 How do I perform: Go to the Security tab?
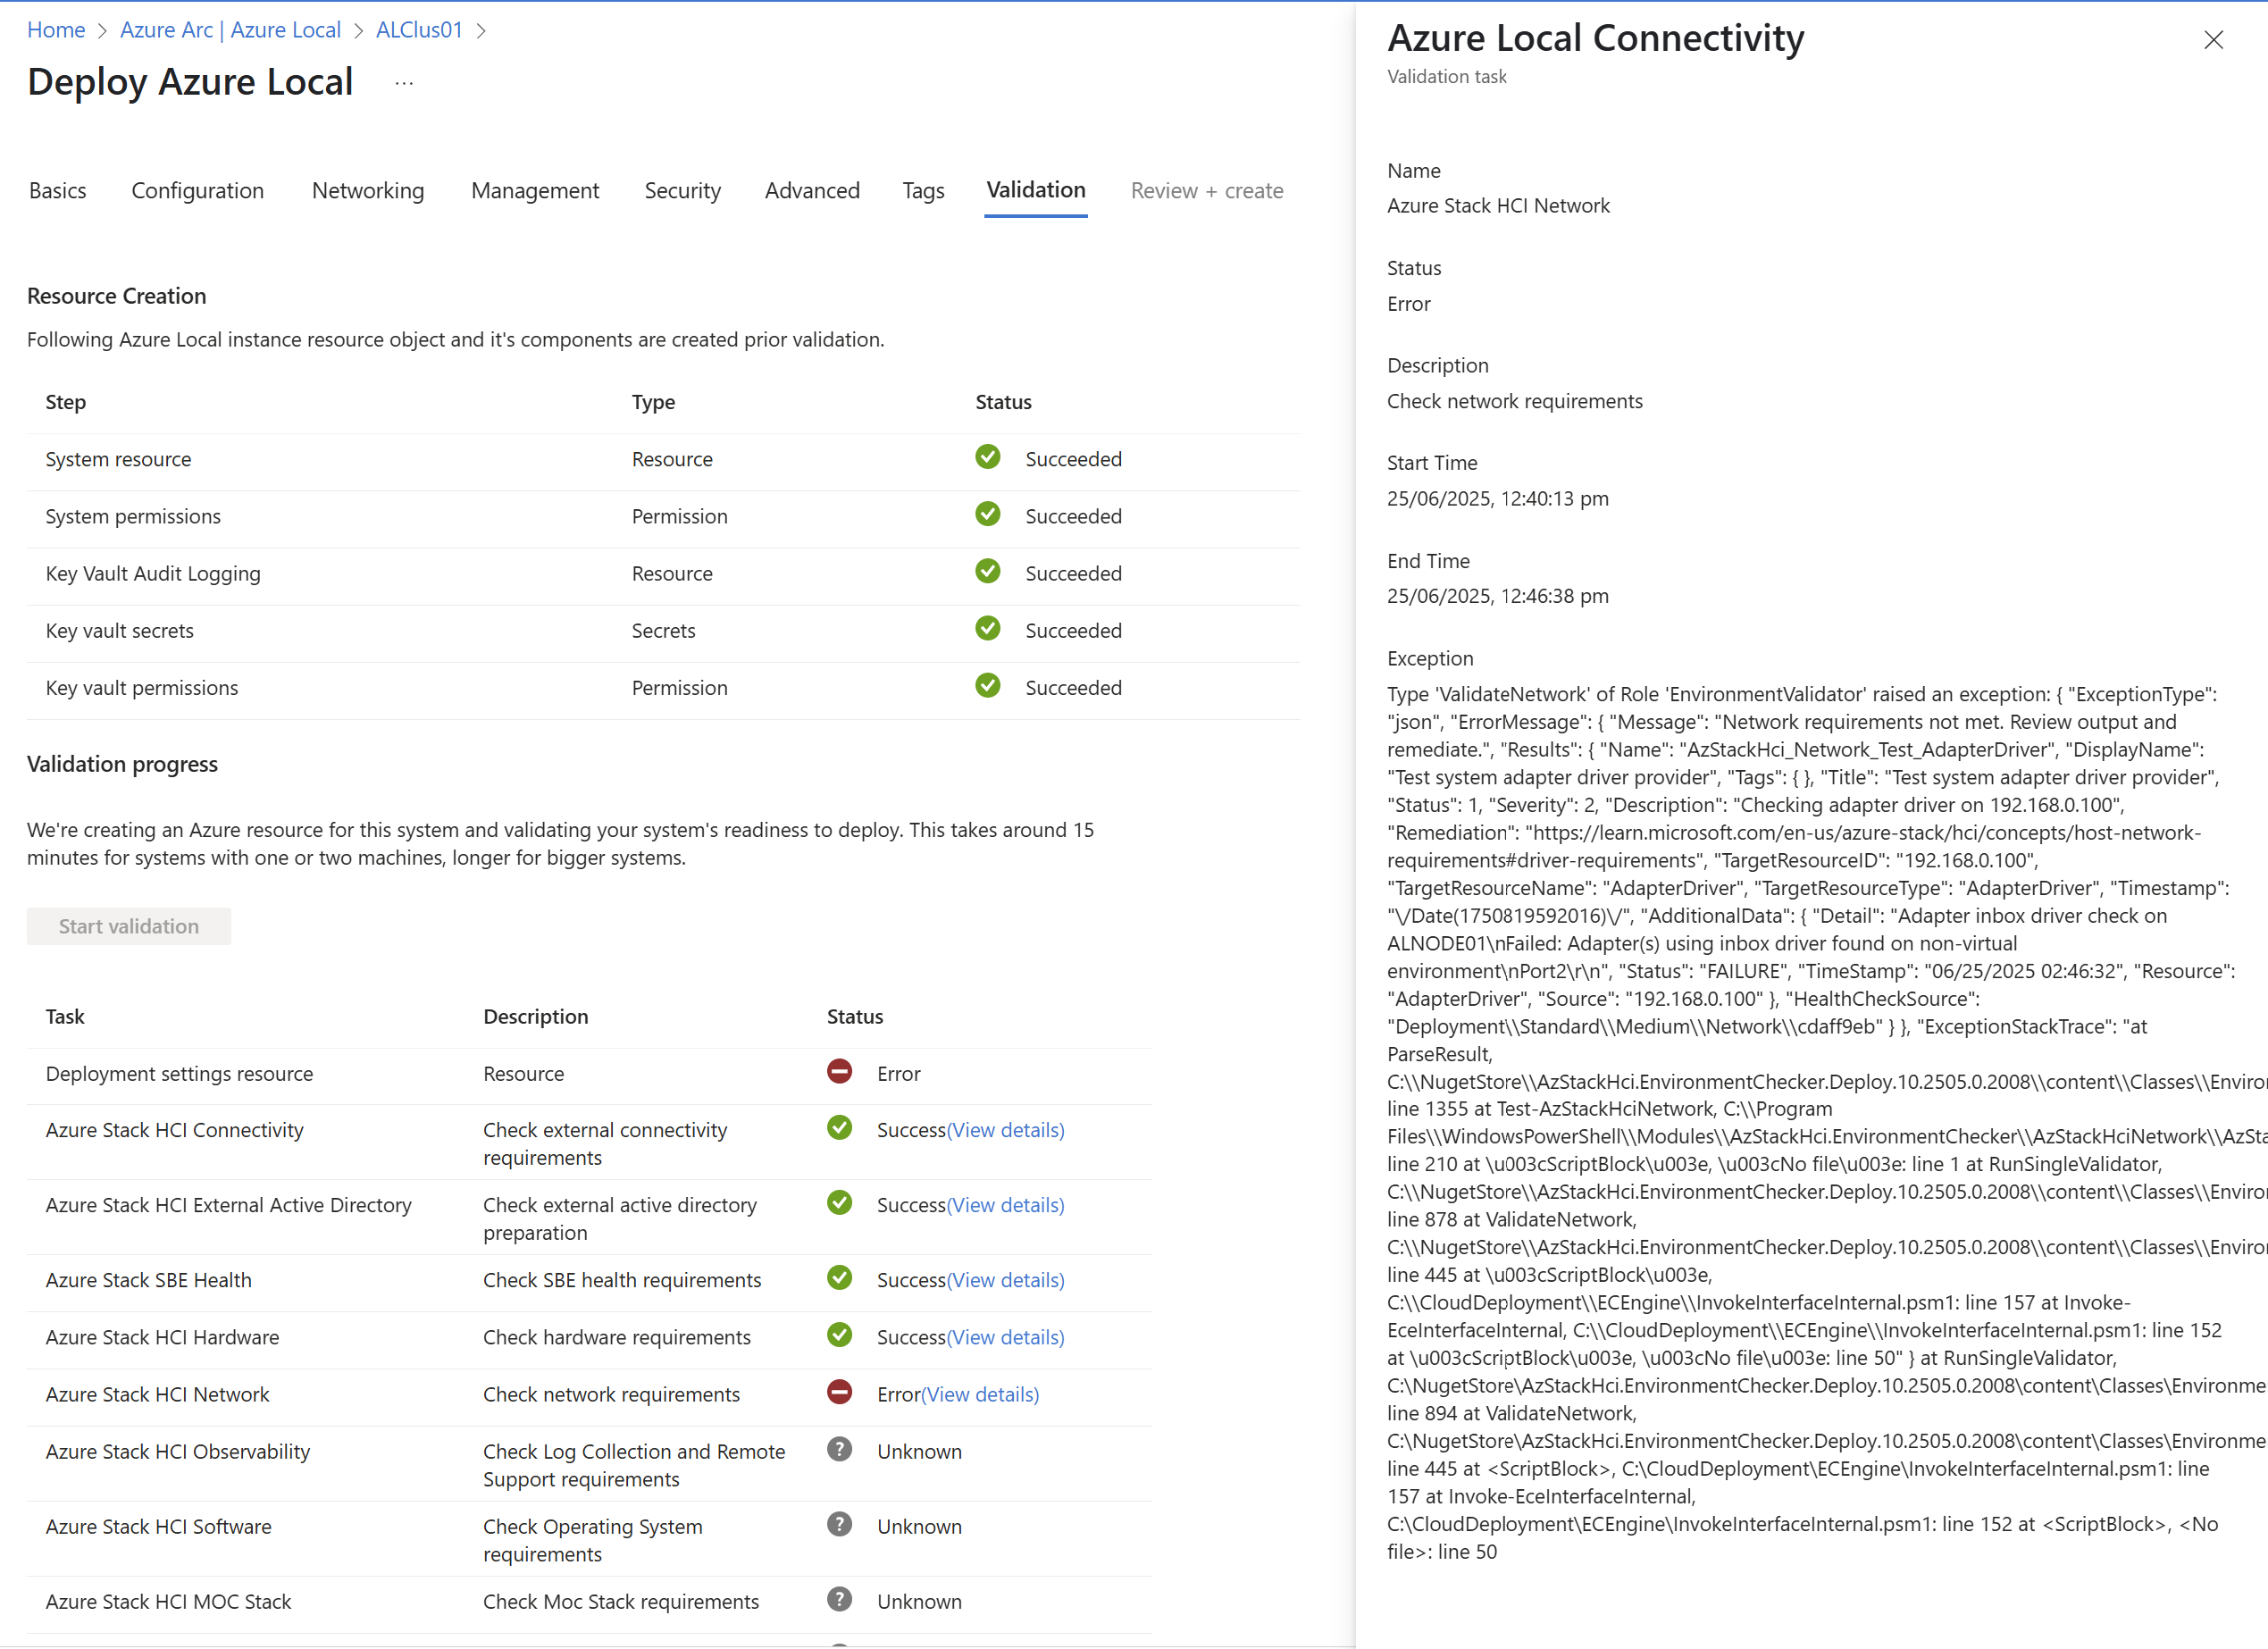[x=683, y=191]
